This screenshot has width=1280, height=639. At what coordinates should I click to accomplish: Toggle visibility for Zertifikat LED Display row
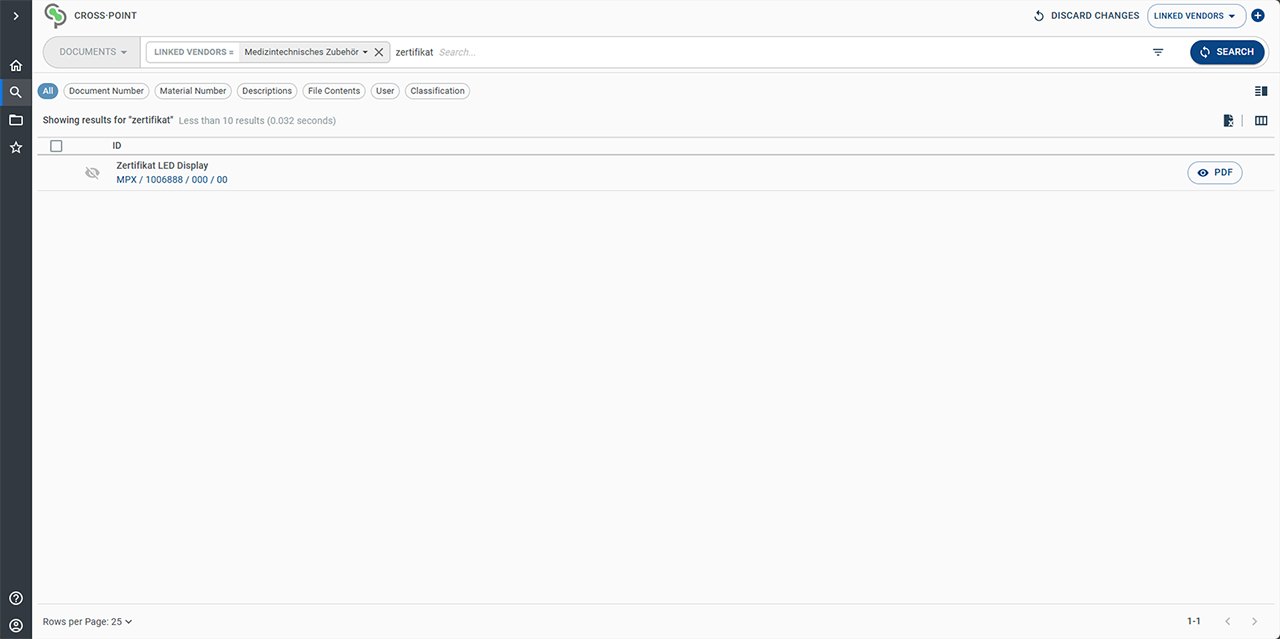[x=92, y=172]
